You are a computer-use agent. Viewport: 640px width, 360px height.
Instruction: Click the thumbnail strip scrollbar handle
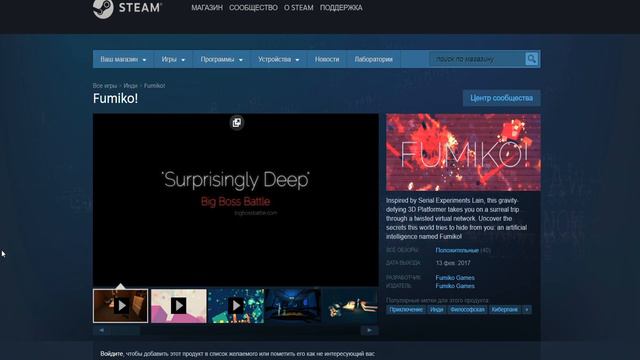tap(125, 330)
